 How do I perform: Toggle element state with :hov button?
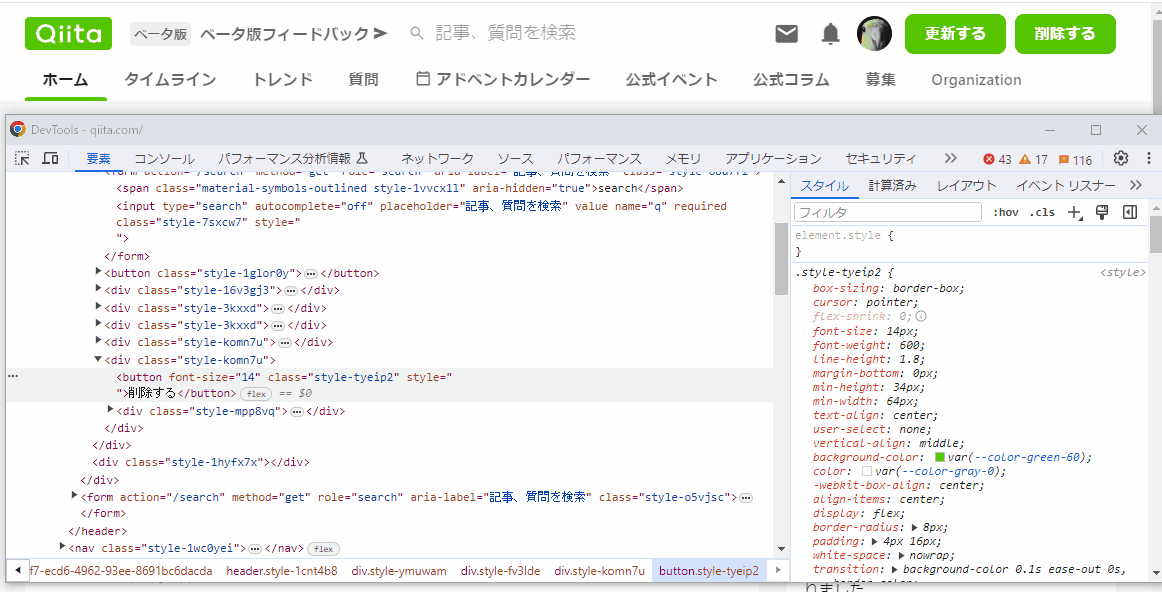[x=1007, y=211]
